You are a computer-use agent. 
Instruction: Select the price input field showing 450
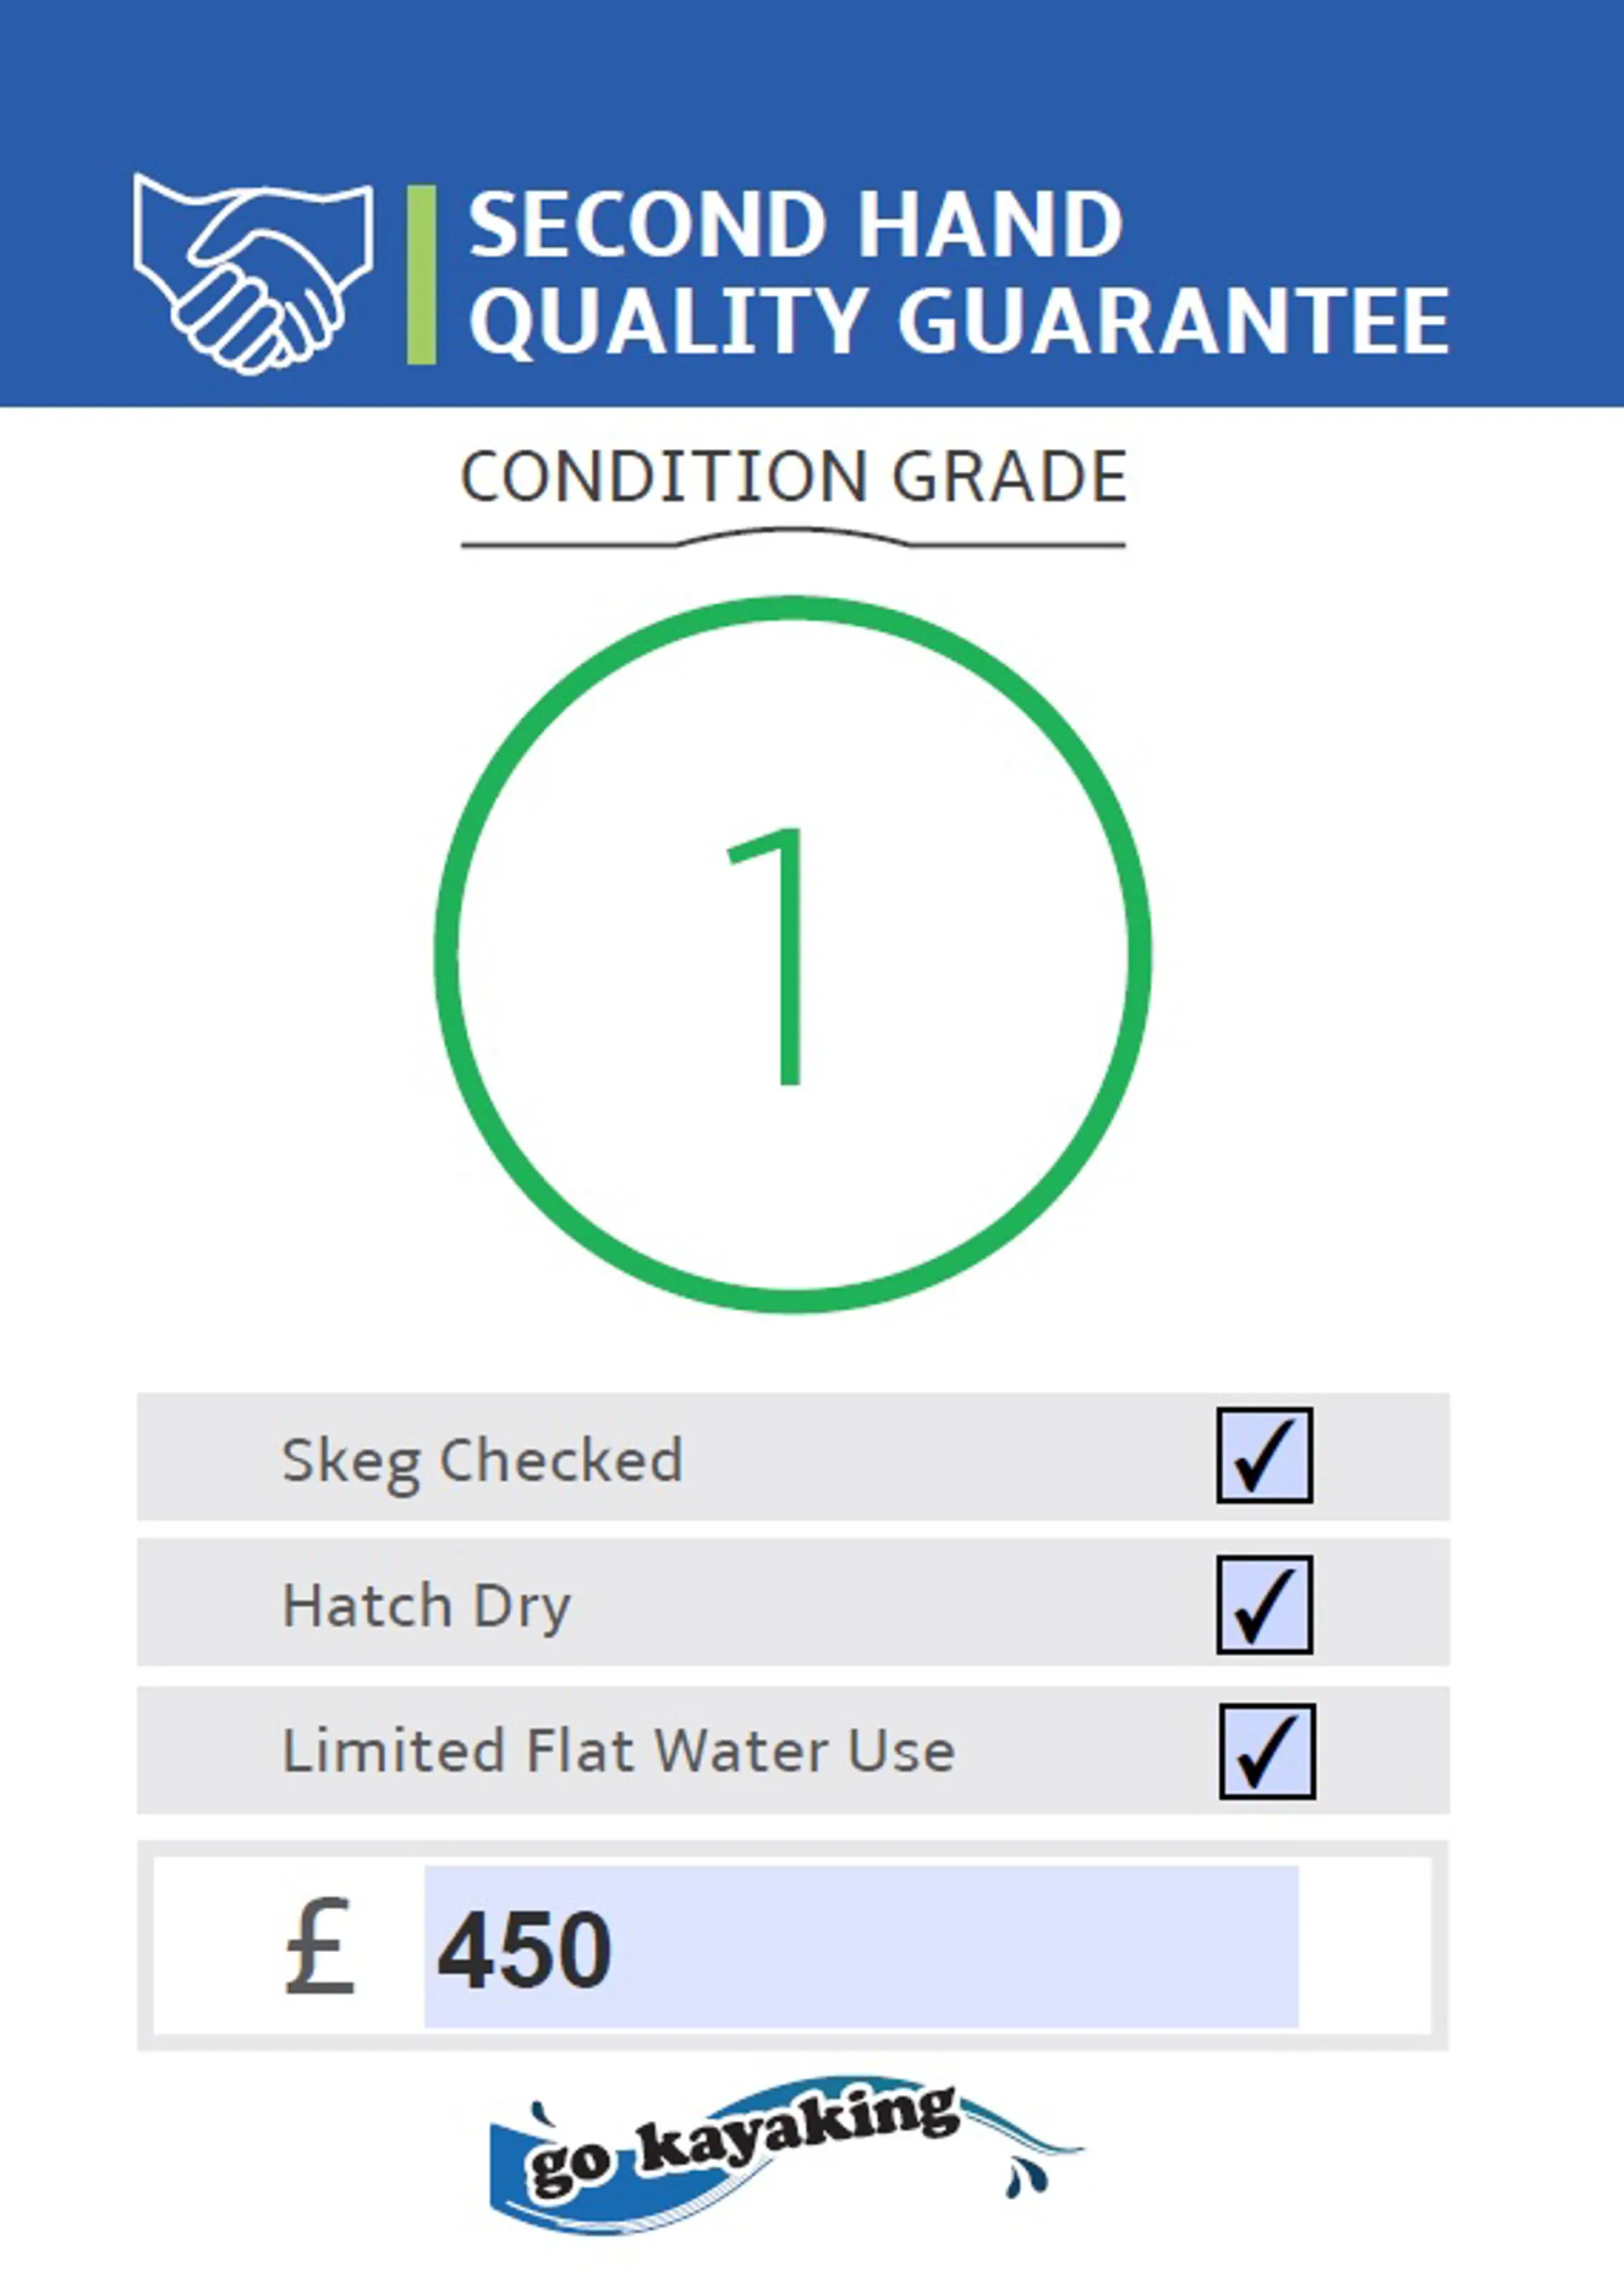(861, 1947)
